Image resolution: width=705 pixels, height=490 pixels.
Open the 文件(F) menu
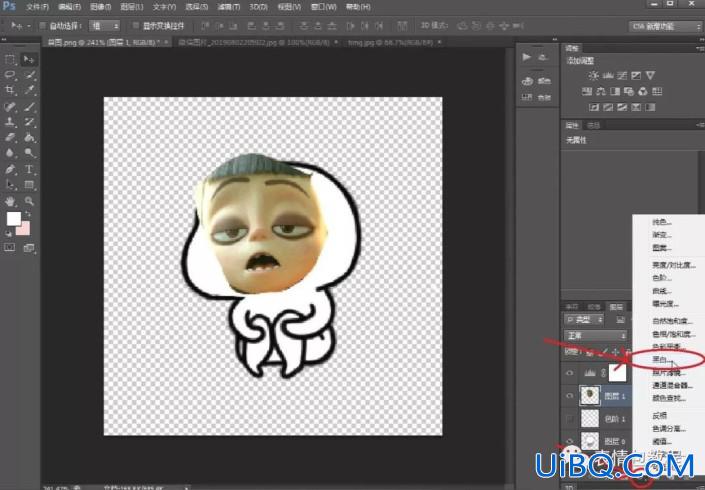(x=37, y=7)
